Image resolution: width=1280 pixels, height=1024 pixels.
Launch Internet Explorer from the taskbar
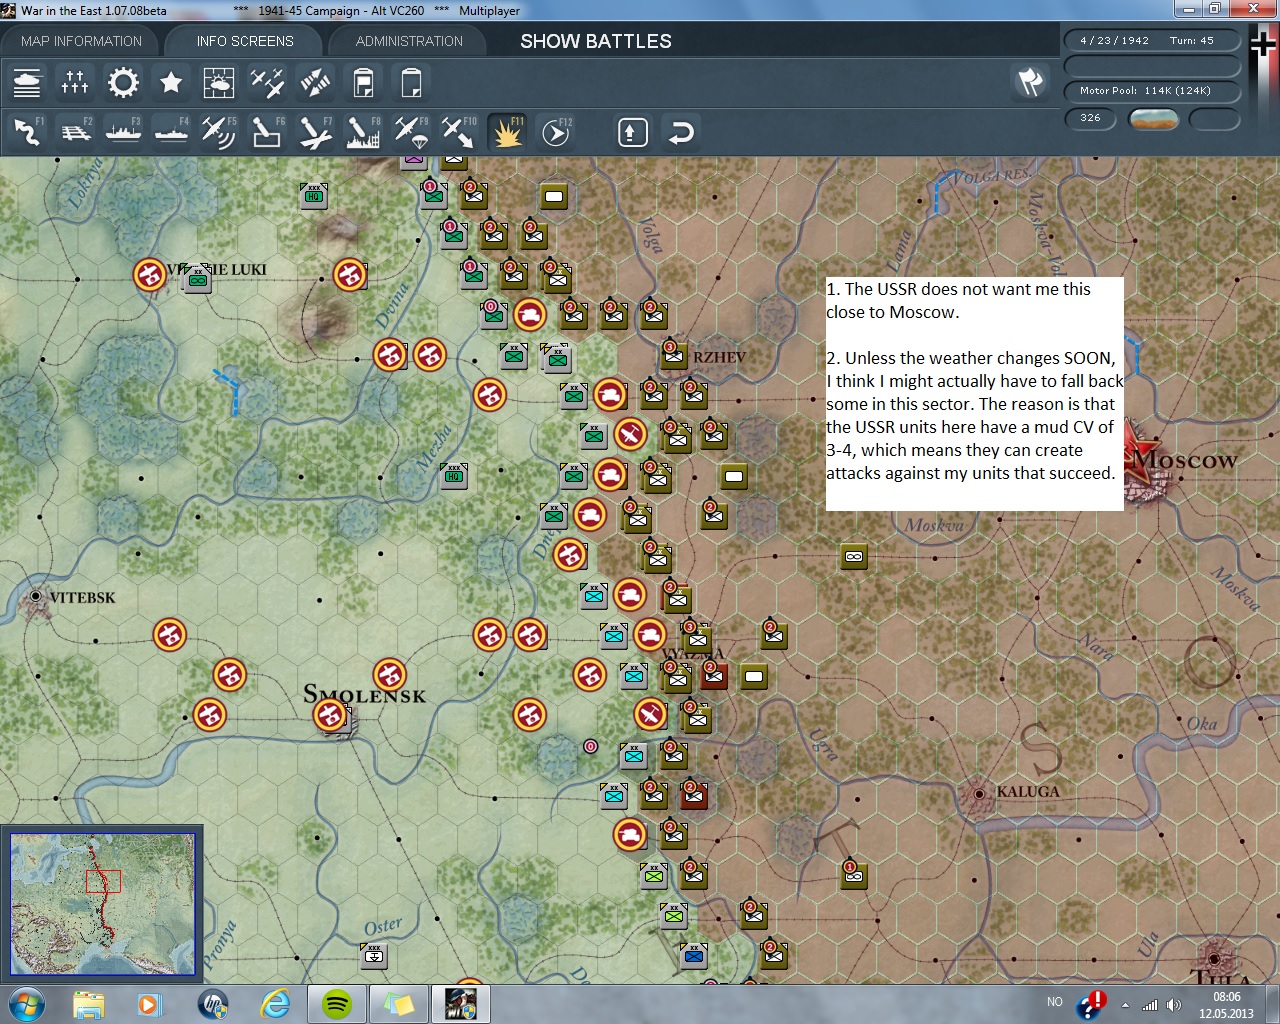pos(275,1004)
